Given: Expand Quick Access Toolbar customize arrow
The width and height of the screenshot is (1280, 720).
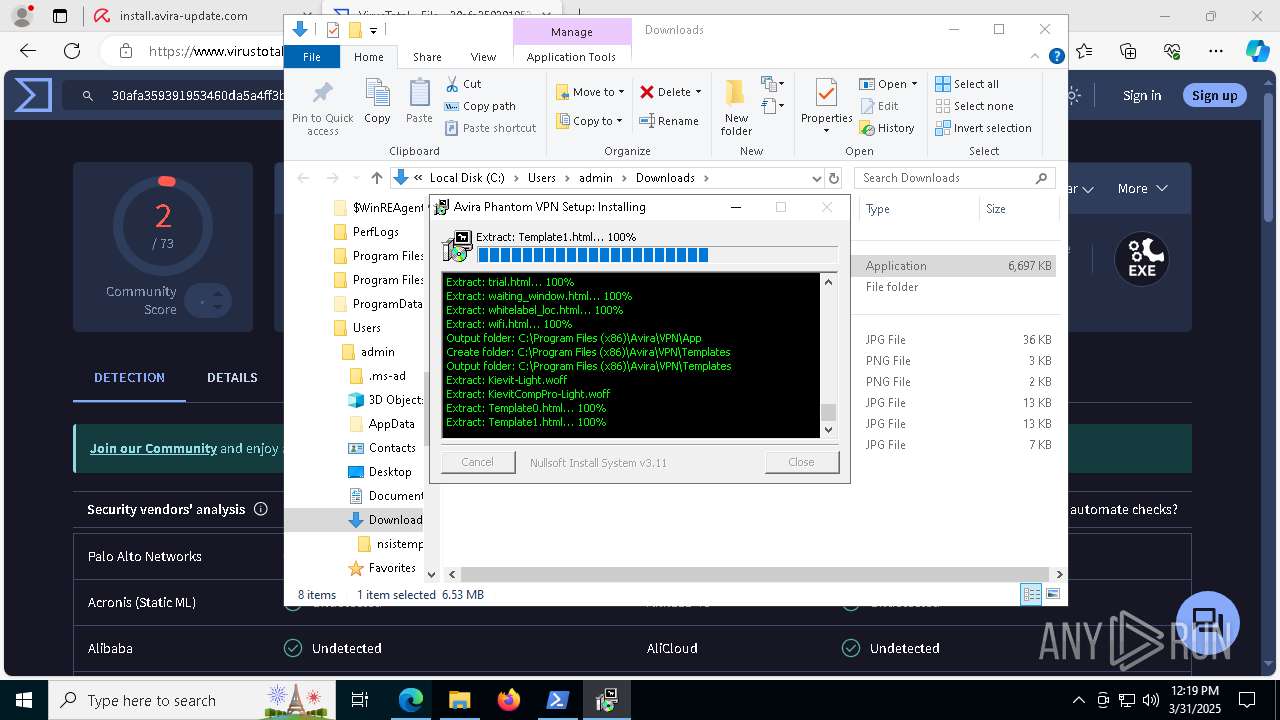Looking at the screenshot, I should (x=373, y=30).
